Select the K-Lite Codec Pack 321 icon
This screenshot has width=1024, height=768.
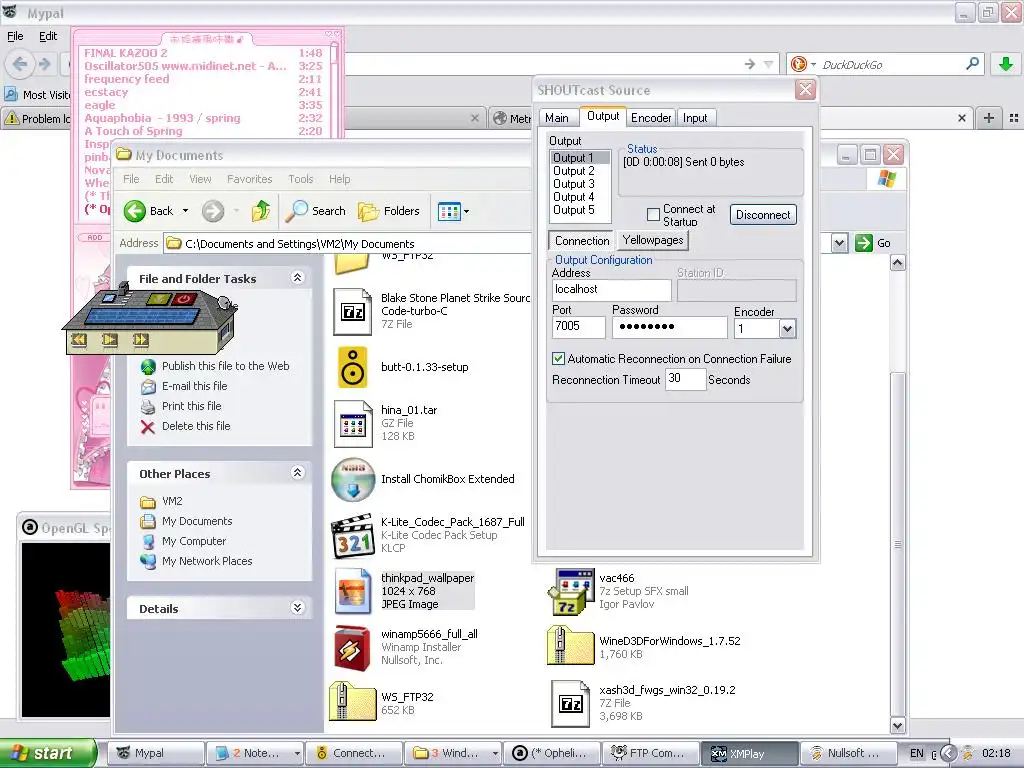point(353,536)
